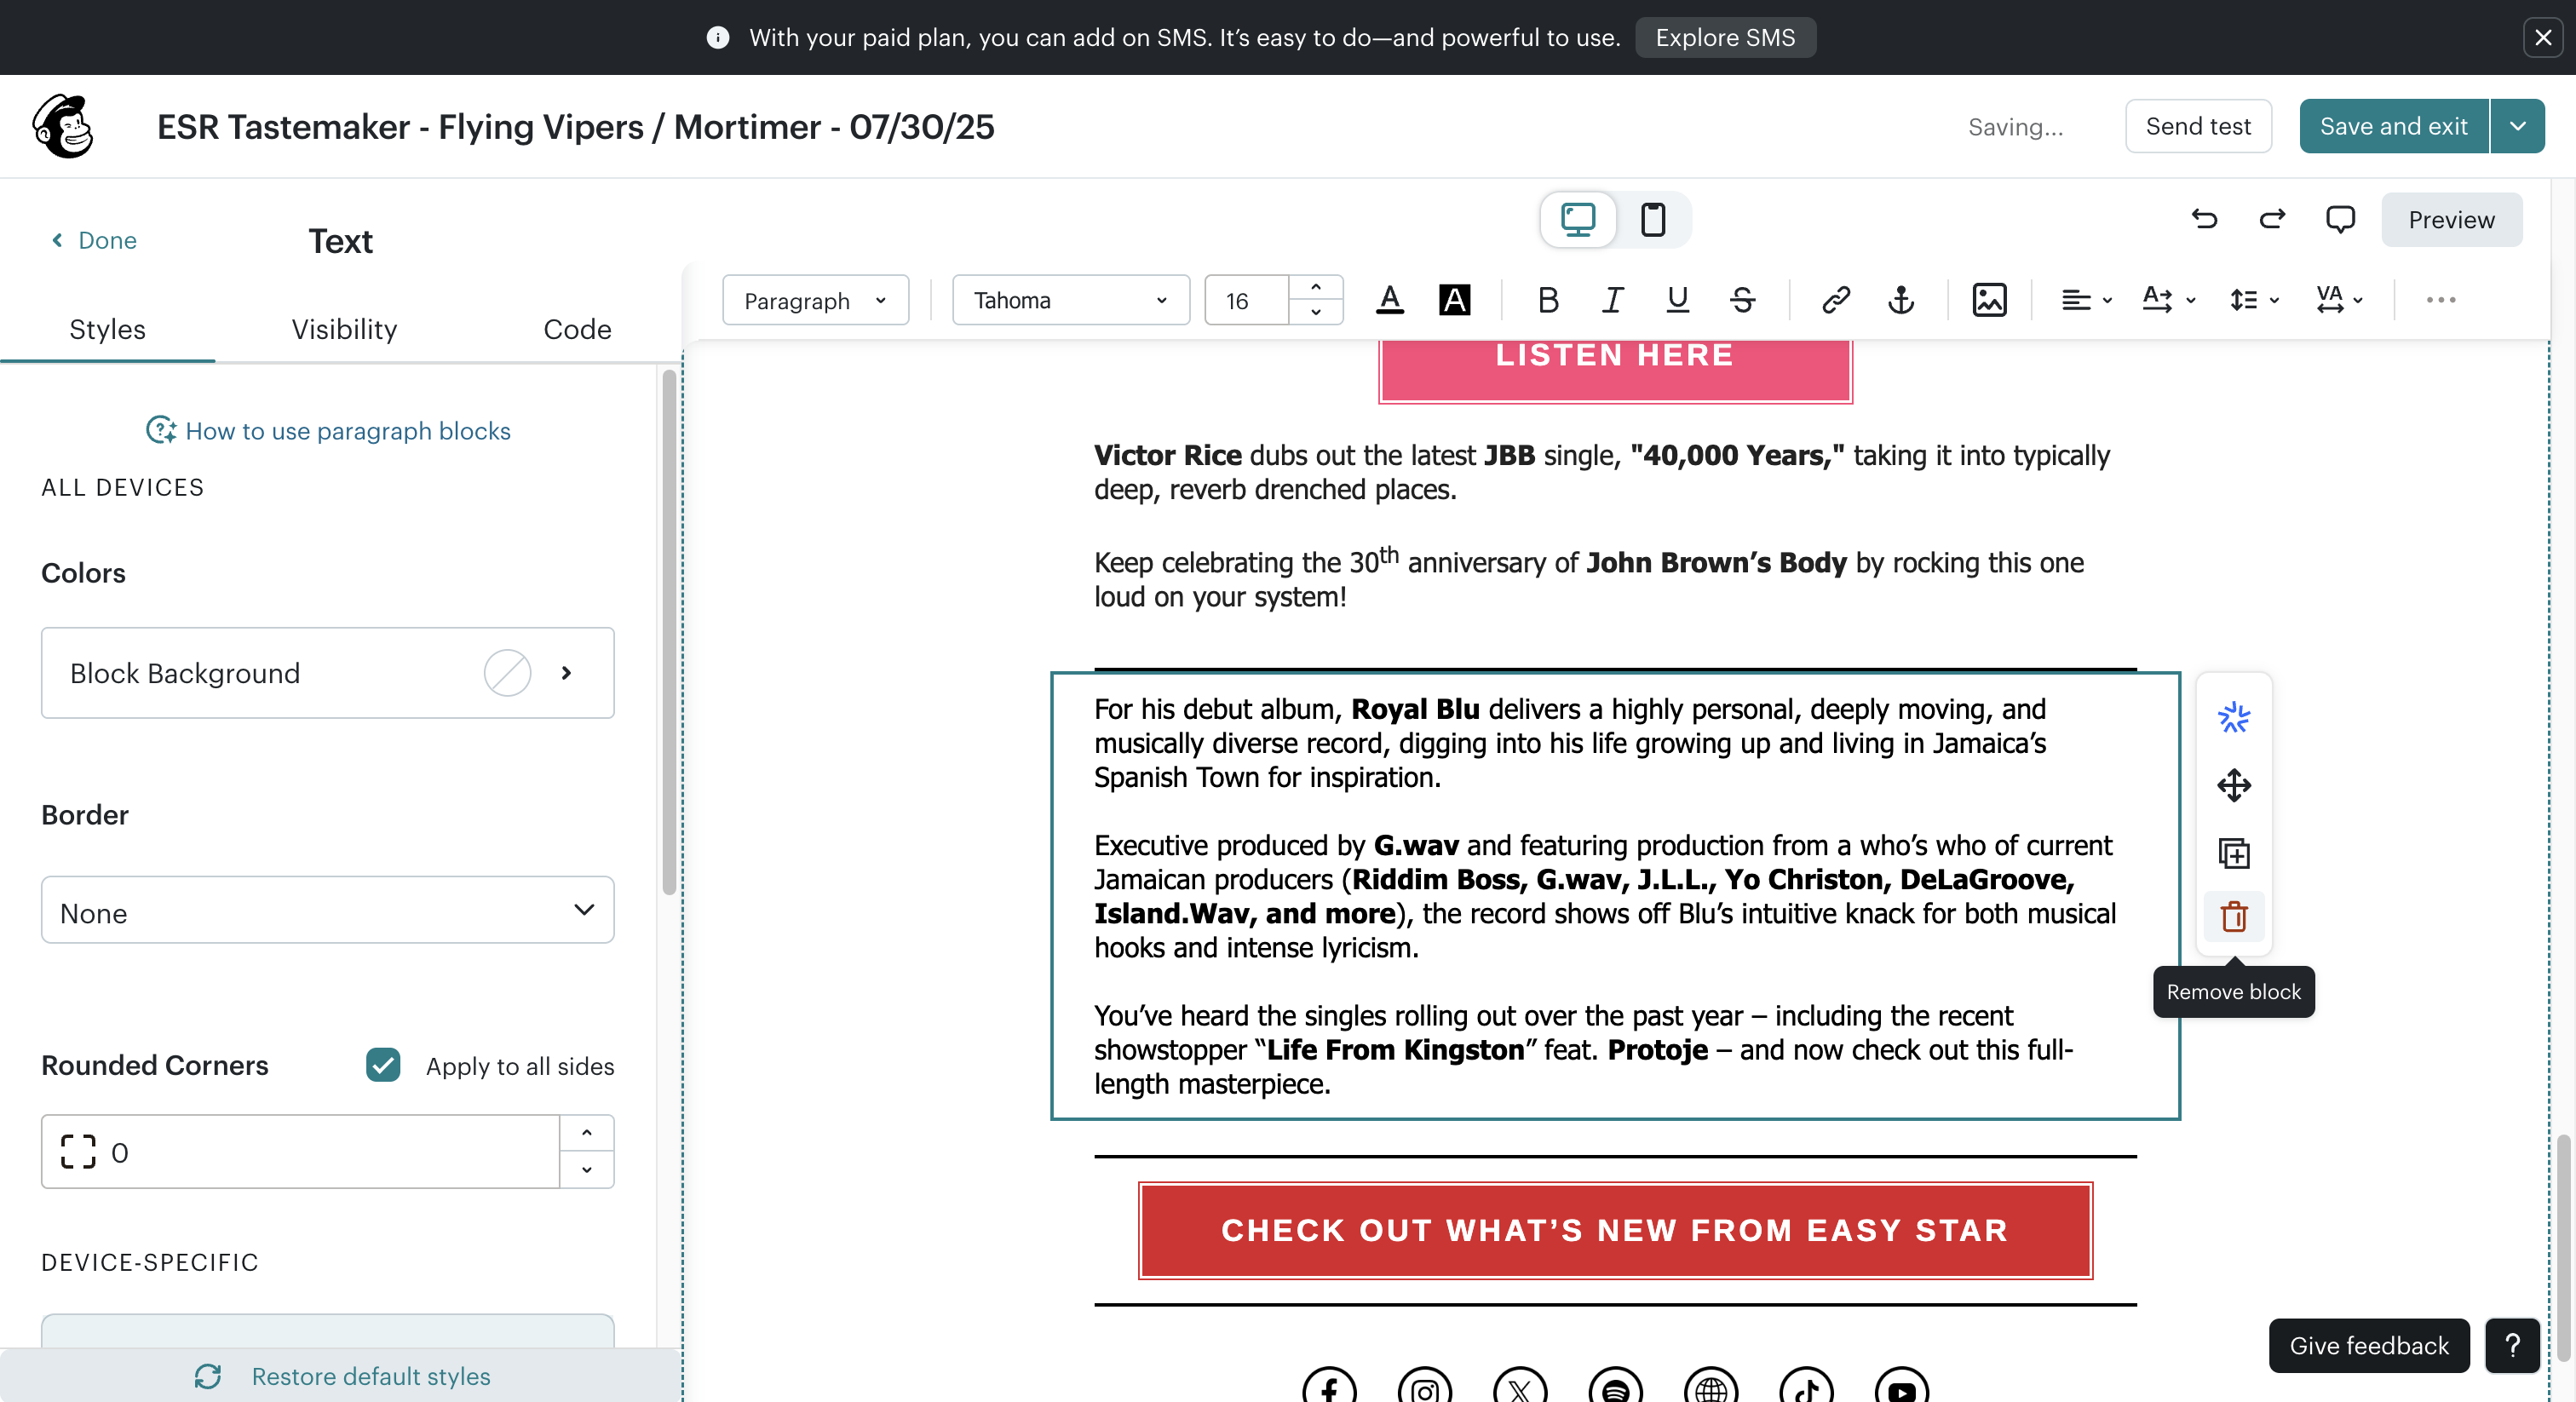This screenshot has width=2576, height=1402.
Task: Open the Spotify social icon
Action: click(x=1615, y=1385)
